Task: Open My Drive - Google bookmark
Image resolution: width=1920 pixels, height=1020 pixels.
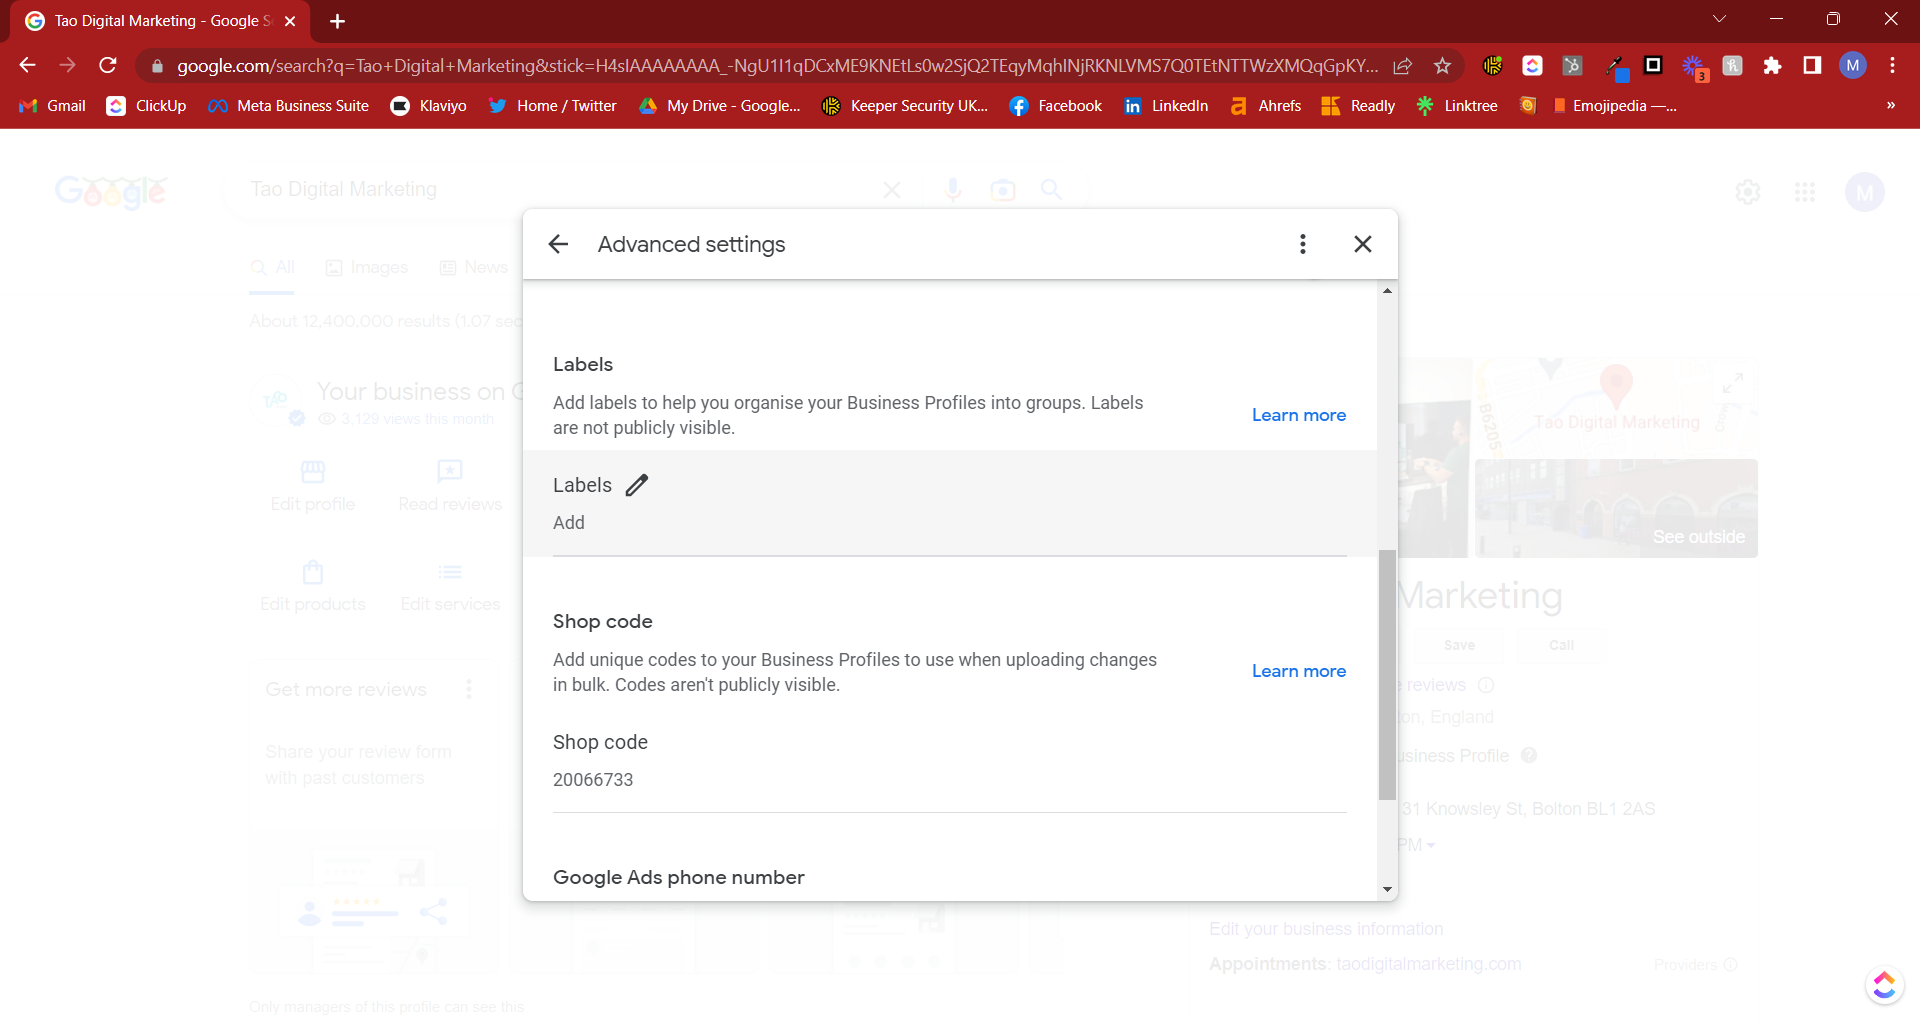Action: click(x=720, y=106)
